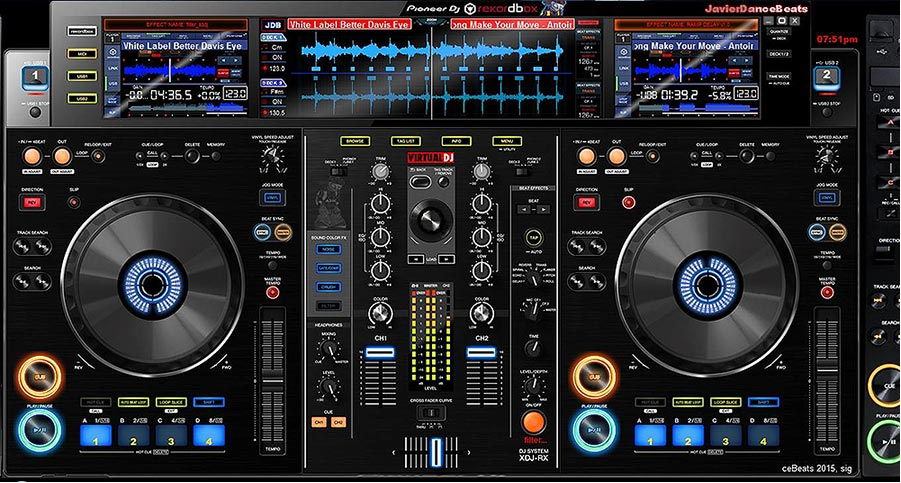Enable SLIP mode on left deck
The height and width of the screenshot is (483, 901).
pos(74,202)
